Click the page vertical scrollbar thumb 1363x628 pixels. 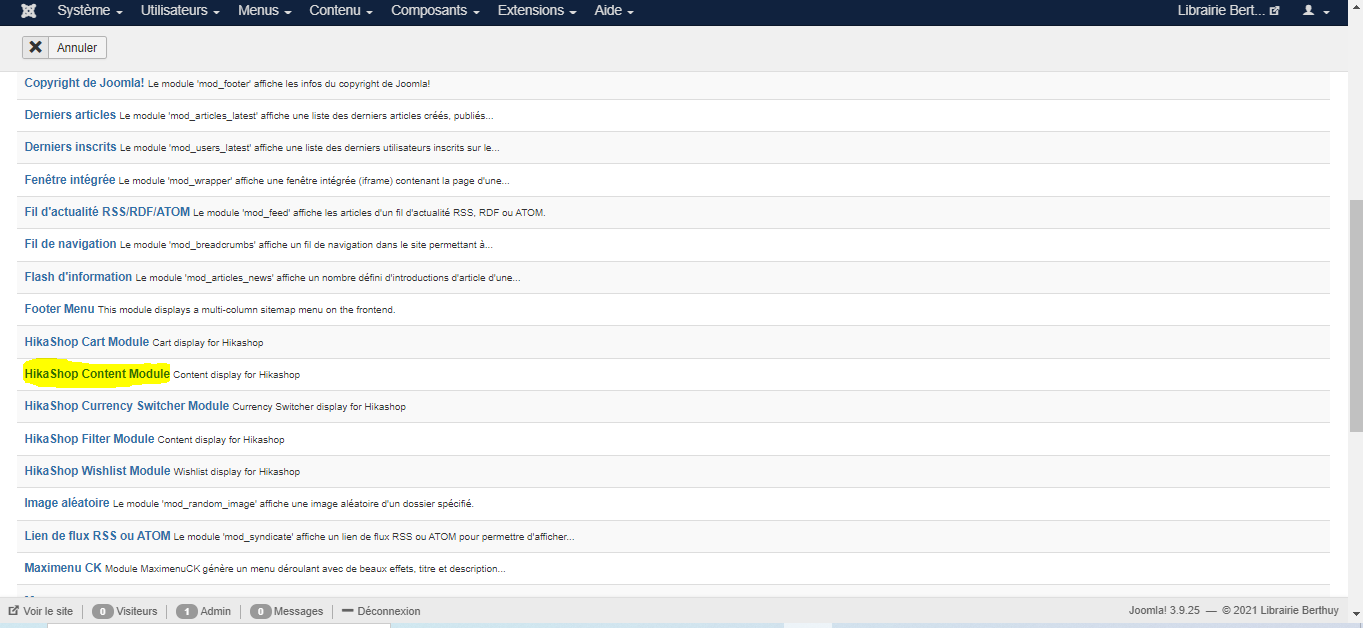tap(1356, 316)
